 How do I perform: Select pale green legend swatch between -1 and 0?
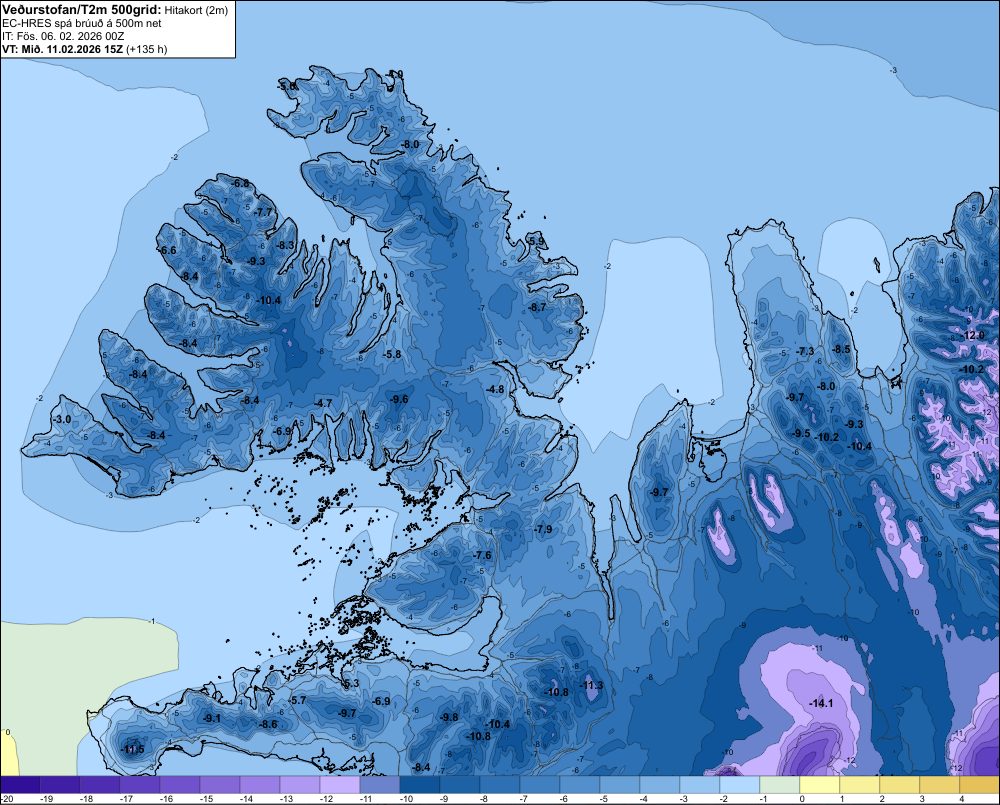779,784
